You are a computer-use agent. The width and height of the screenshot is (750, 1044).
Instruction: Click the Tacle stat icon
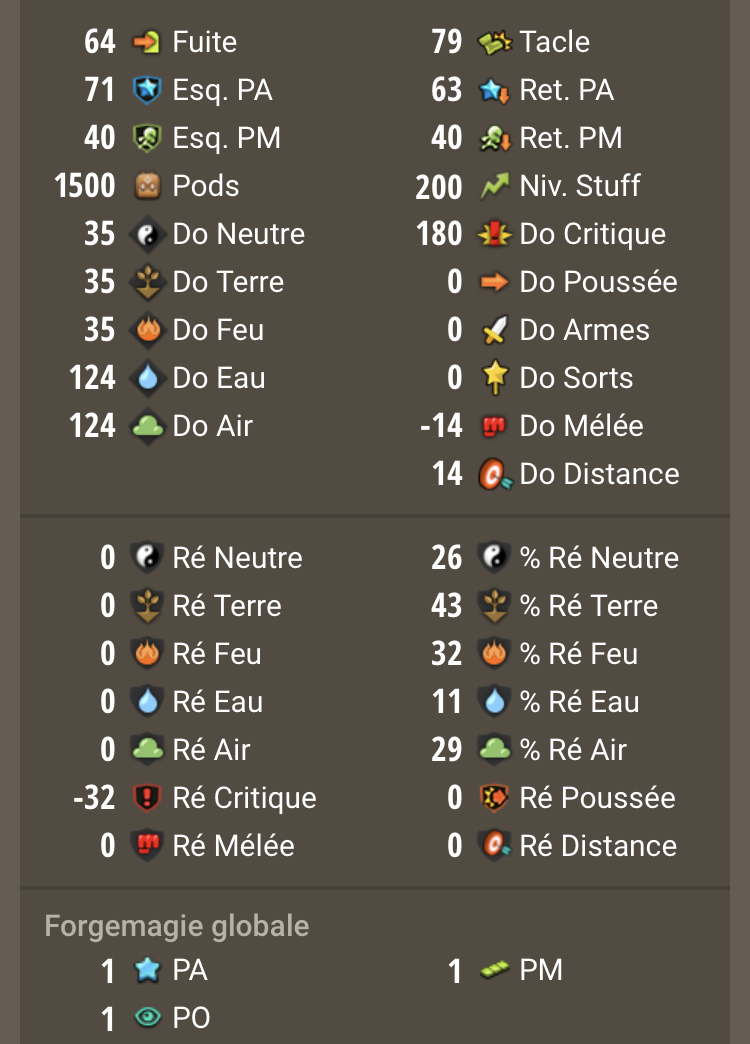(x=494, y=43)
